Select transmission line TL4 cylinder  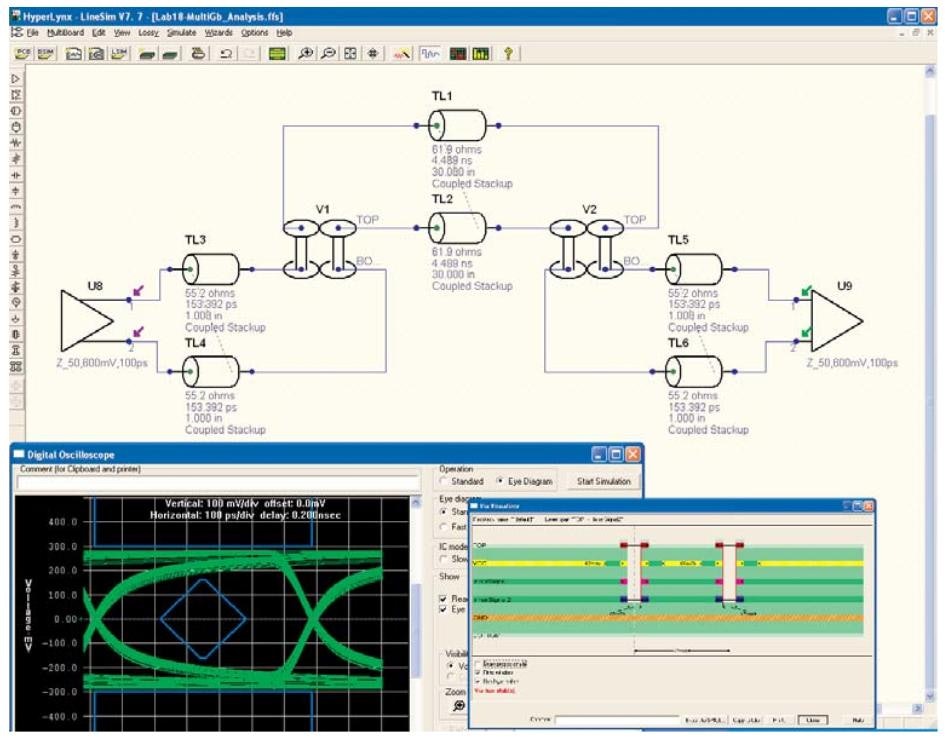(x=211, y=372)
